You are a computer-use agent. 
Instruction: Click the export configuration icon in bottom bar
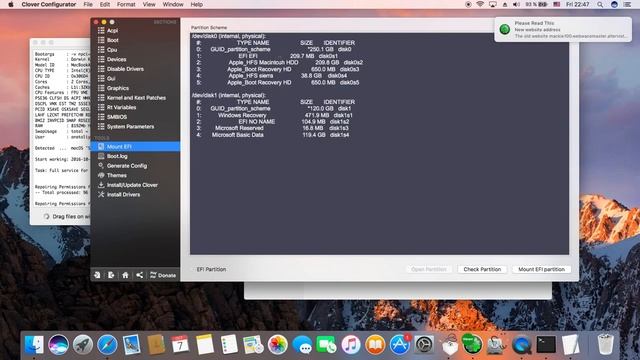coord(111,275)
